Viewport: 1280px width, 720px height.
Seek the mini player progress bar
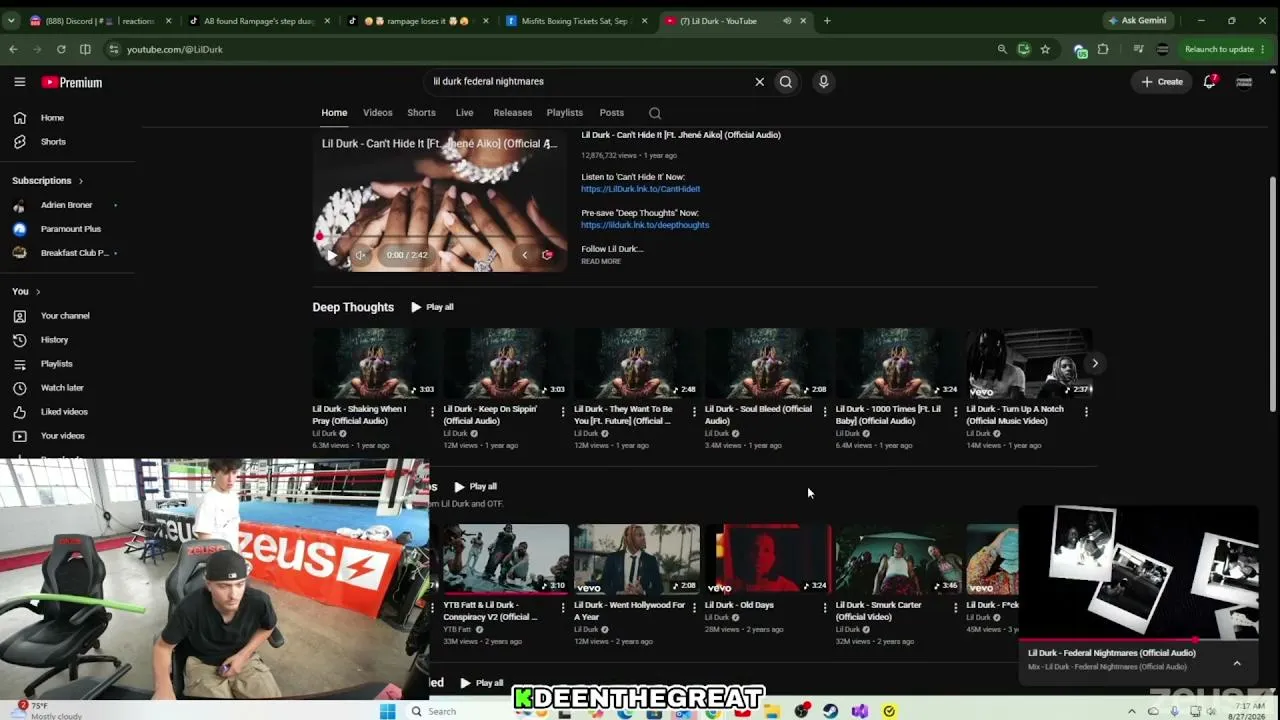click(1138, 640)
